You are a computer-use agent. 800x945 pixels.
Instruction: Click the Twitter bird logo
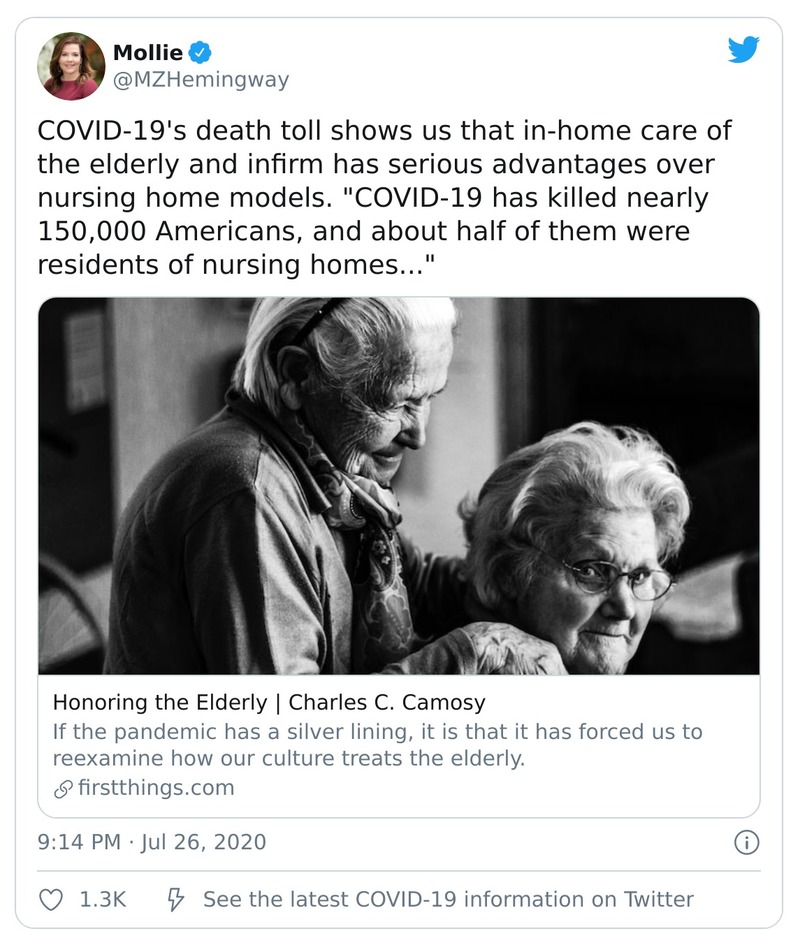[x=743, y=50]
